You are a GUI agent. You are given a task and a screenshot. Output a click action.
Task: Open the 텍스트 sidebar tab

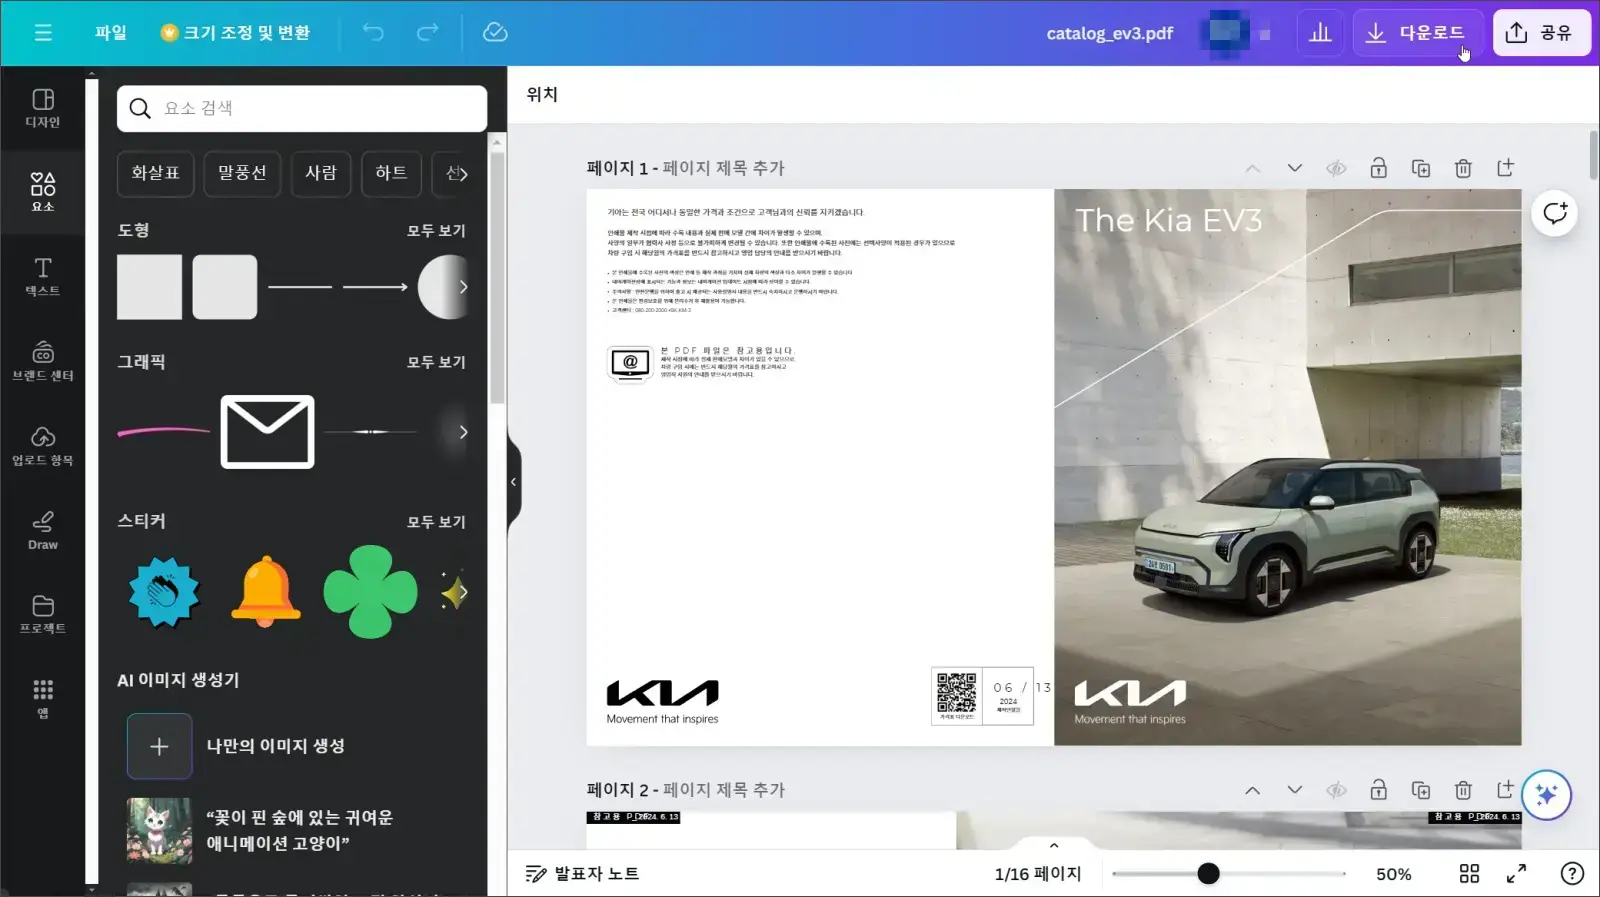click(x=43, y=277)
